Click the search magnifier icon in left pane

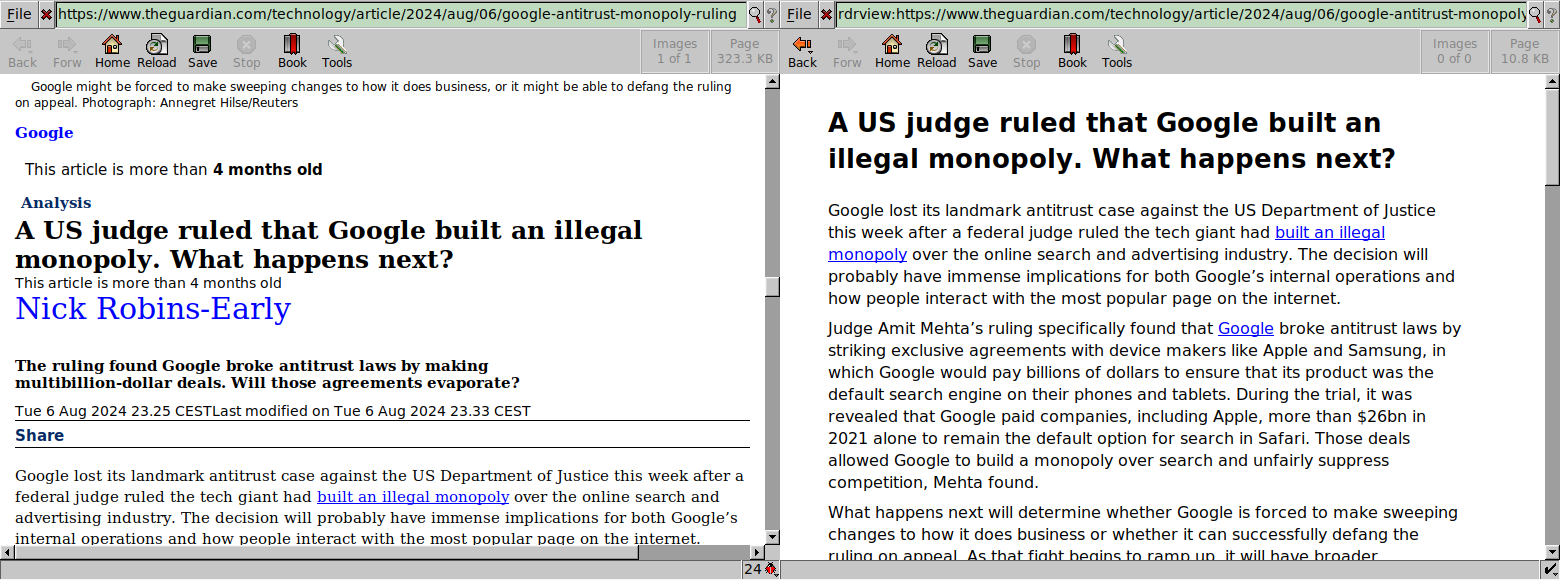coord(755,14)
